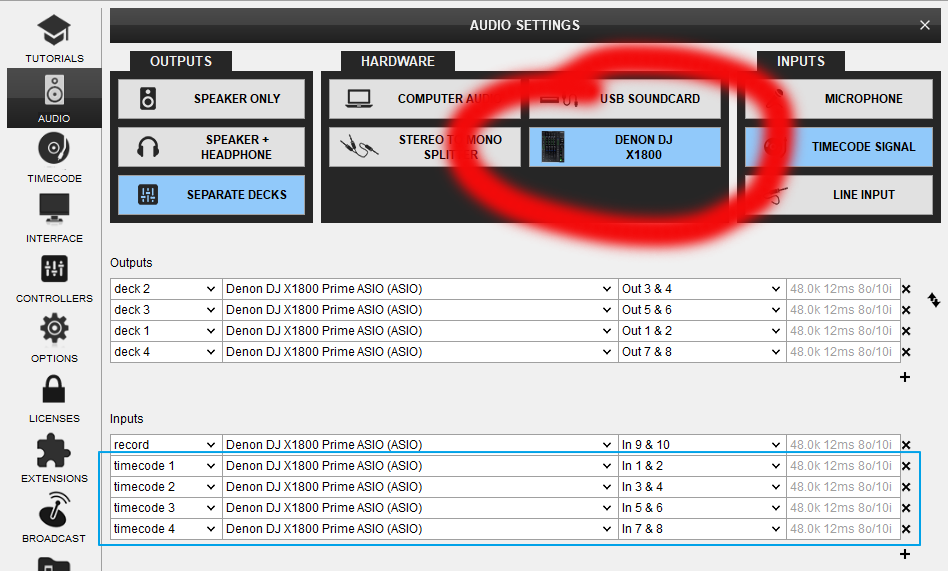Open the Out 5 & 6 channel dropdown
948x571 pixels.
pyautogui.click(x=702, y=310)
